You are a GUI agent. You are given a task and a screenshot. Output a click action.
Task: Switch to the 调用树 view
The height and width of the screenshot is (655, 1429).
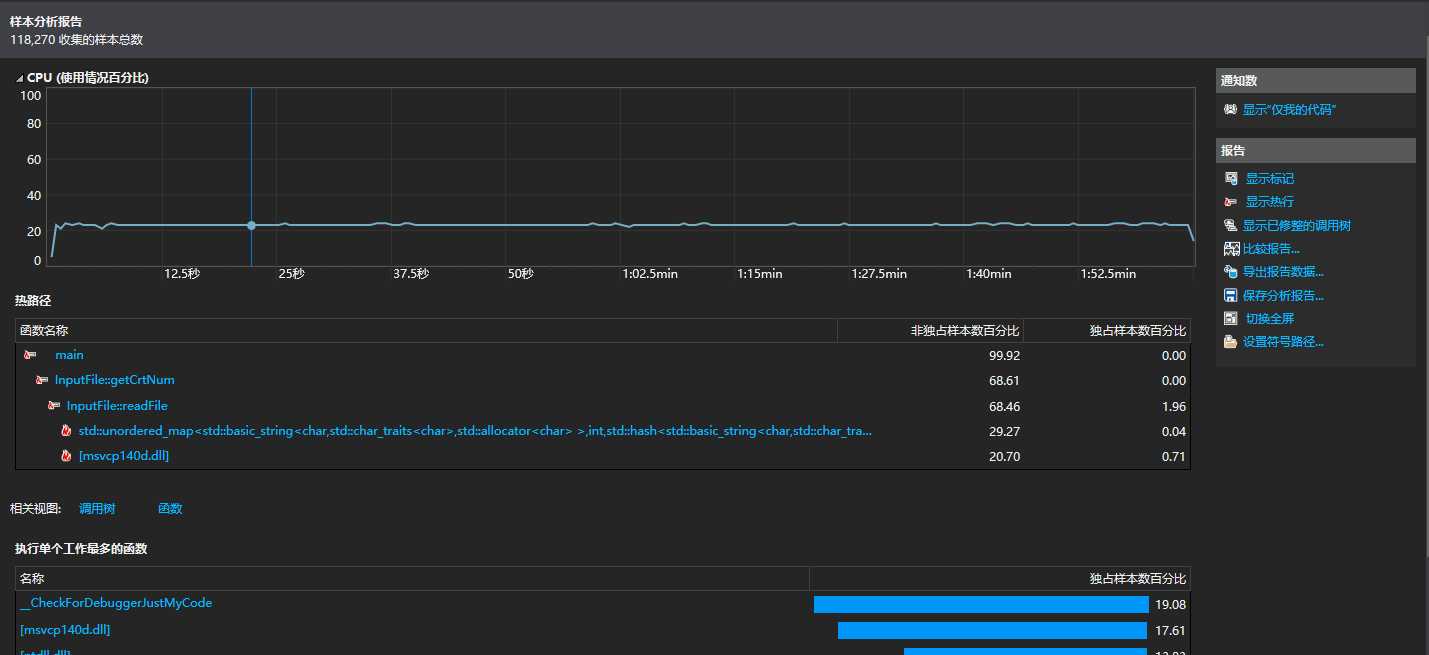[x=97, y=509]
